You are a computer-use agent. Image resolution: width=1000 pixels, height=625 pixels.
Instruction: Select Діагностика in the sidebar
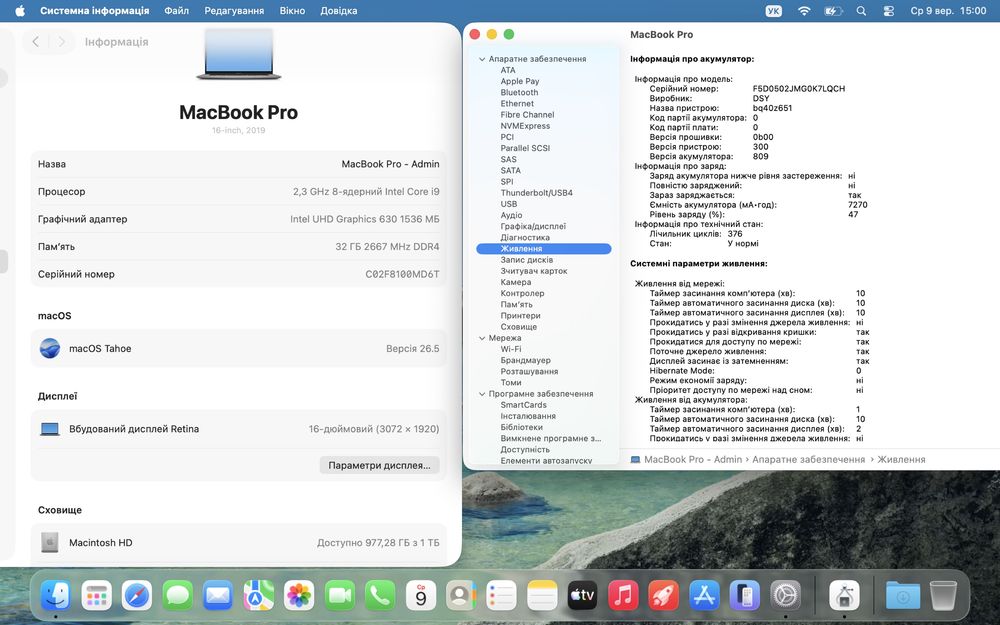coord(525,237)
